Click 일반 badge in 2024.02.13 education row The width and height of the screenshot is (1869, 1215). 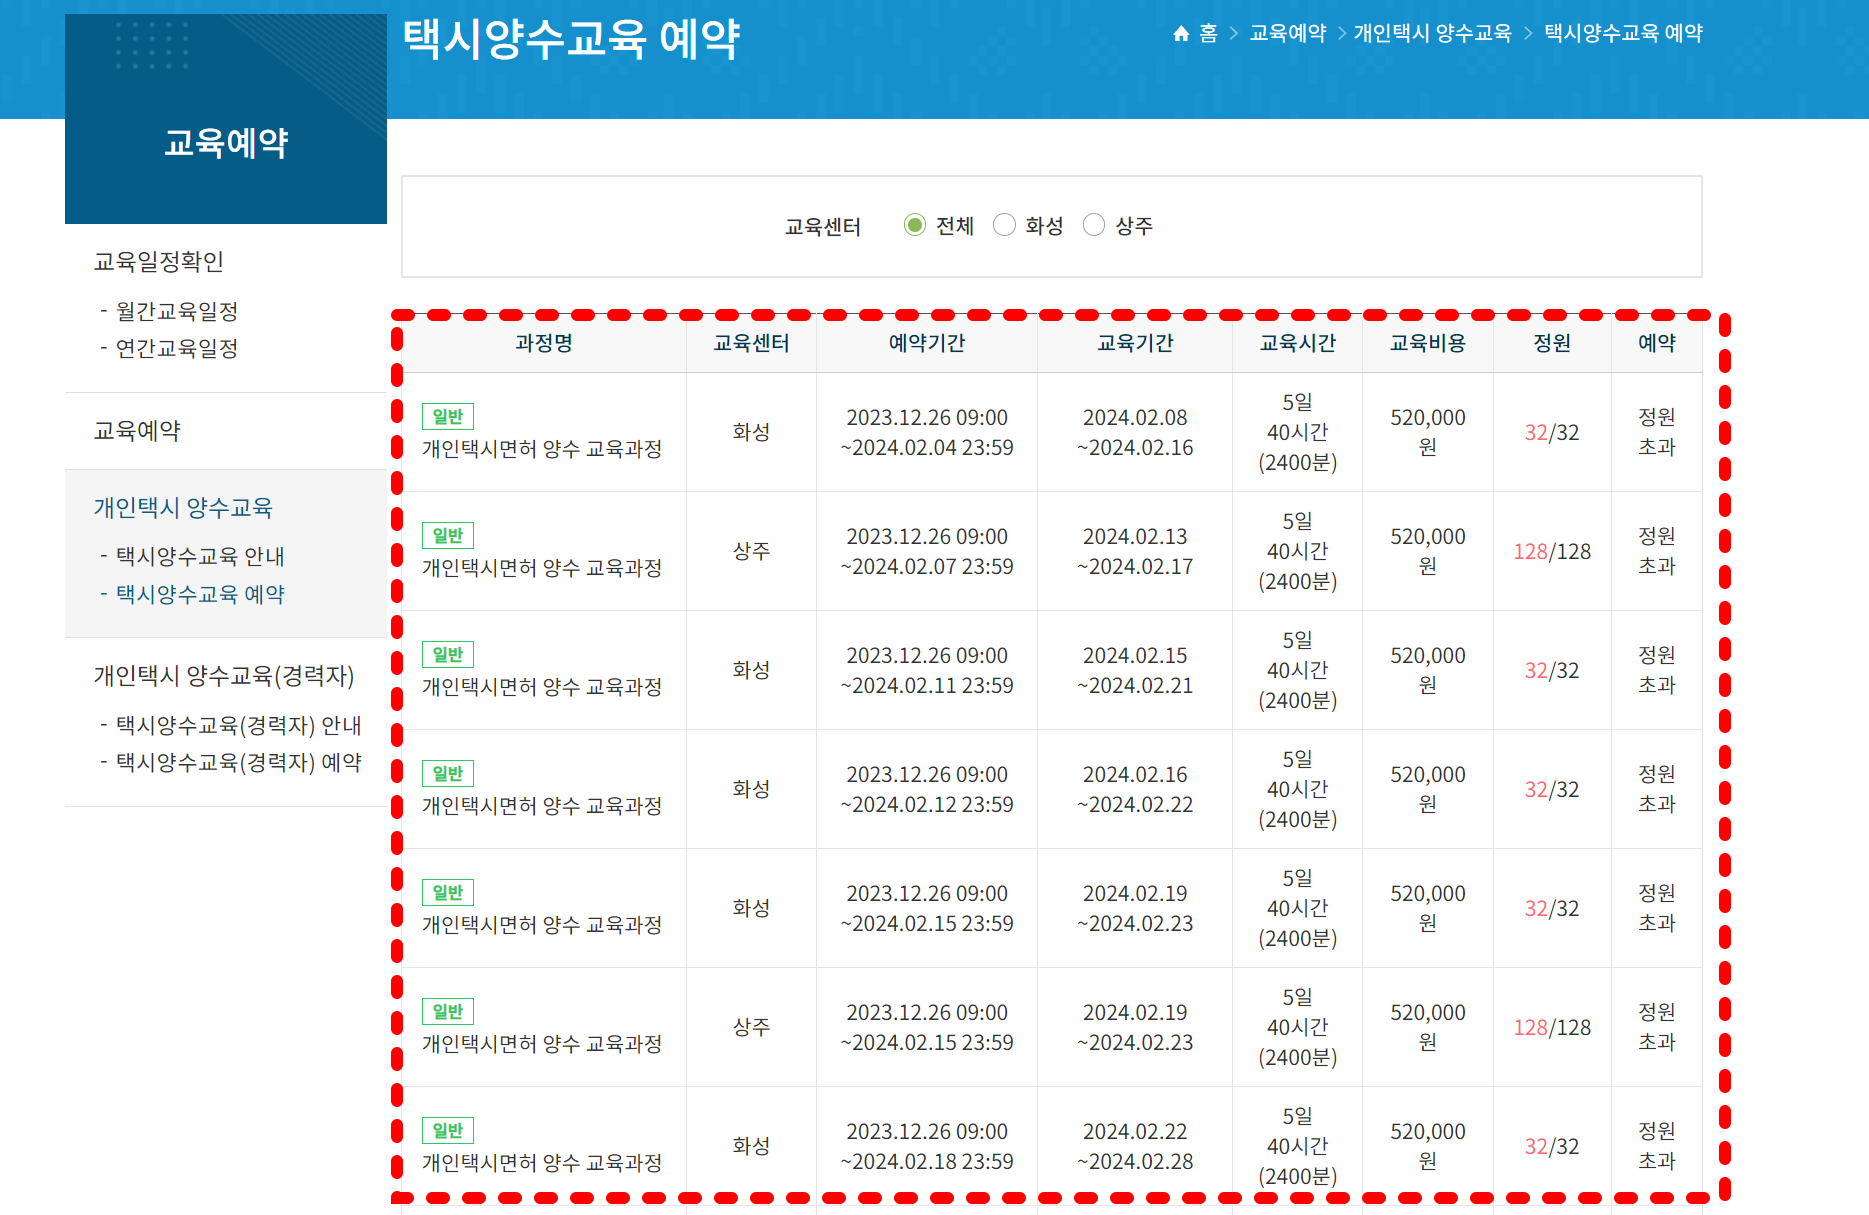(448, 535)
